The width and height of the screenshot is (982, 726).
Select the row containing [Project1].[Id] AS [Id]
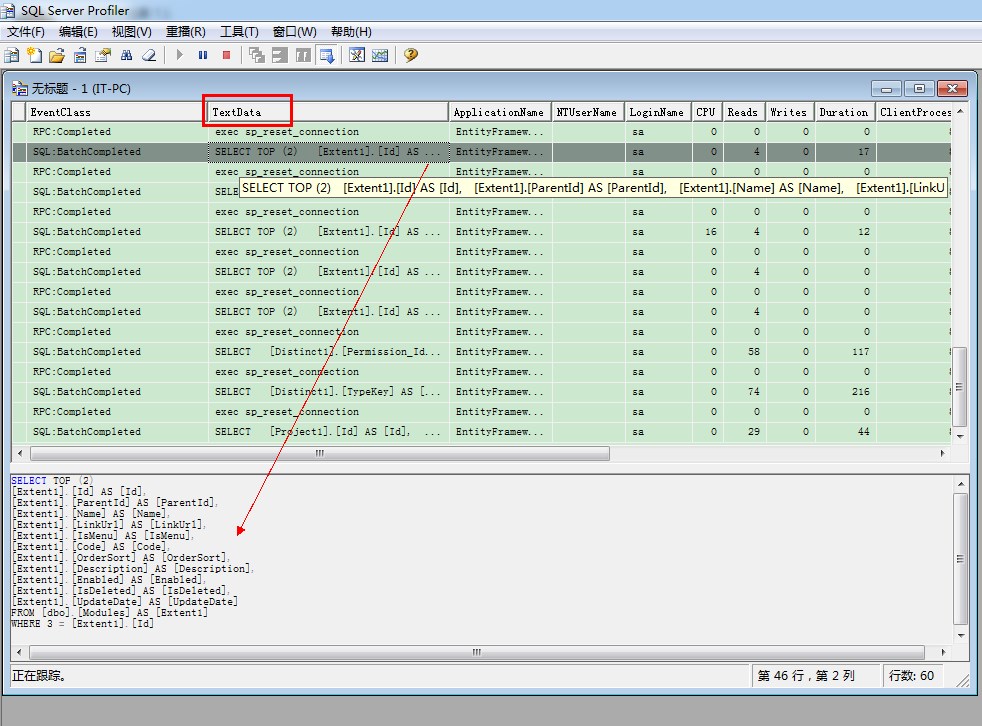pos(482,432)
